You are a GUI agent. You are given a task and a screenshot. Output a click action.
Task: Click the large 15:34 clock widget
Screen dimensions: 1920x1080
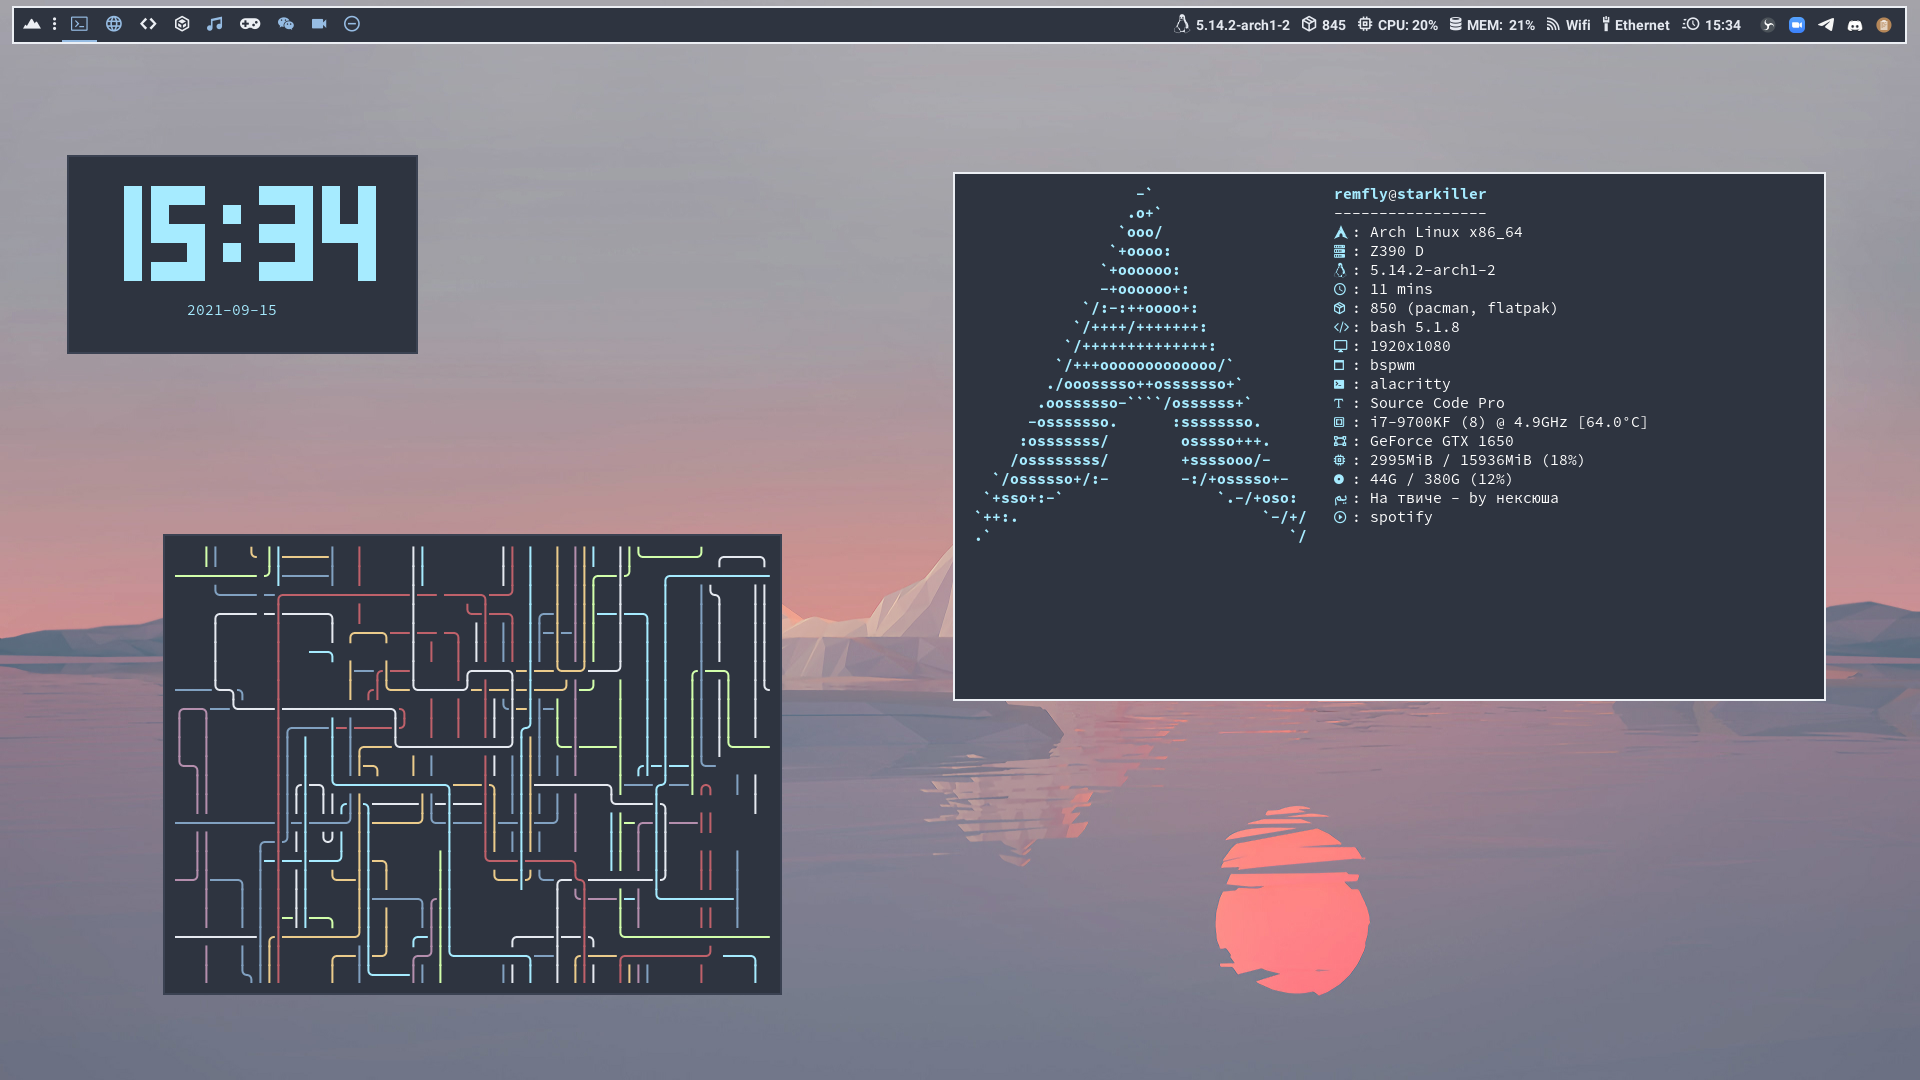[x=250, y=233]
